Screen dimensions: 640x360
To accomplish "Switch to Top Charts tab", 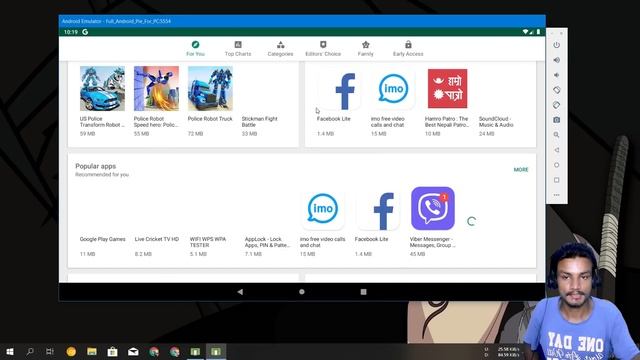I will coord(238,49).
